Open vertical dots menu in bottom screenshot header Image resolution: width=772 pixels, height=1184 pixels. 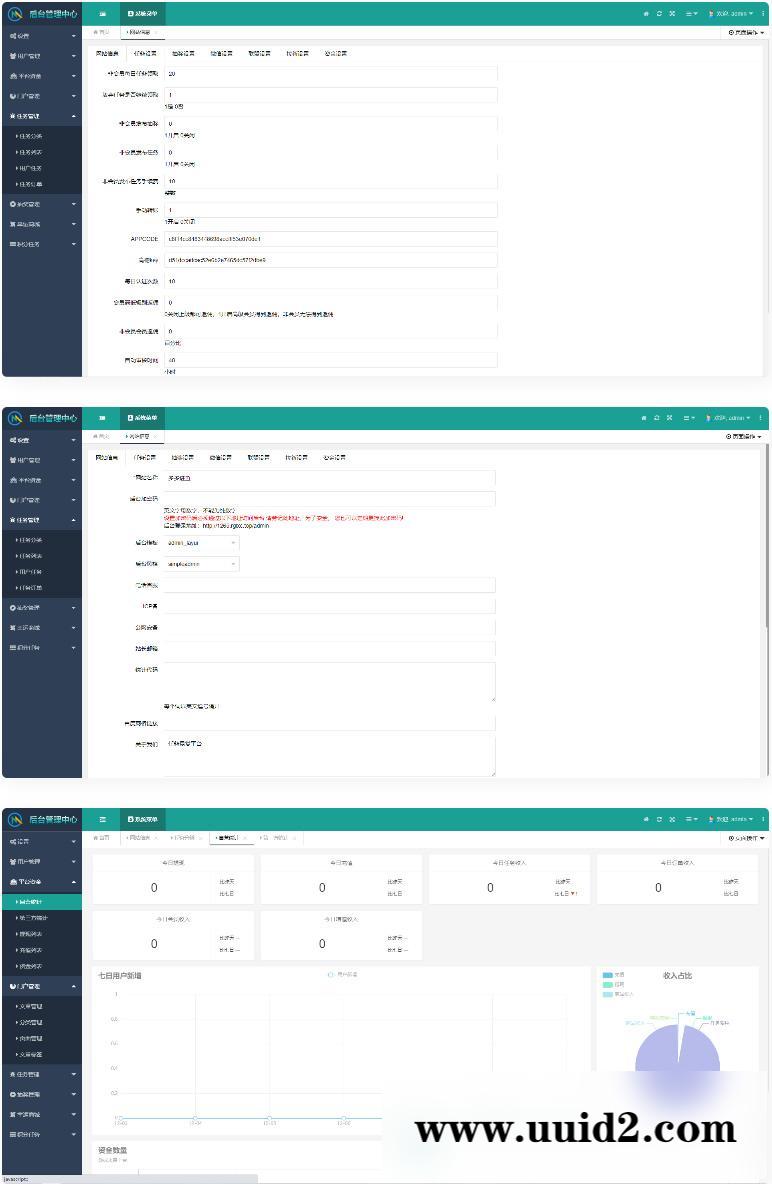(761, 819)
